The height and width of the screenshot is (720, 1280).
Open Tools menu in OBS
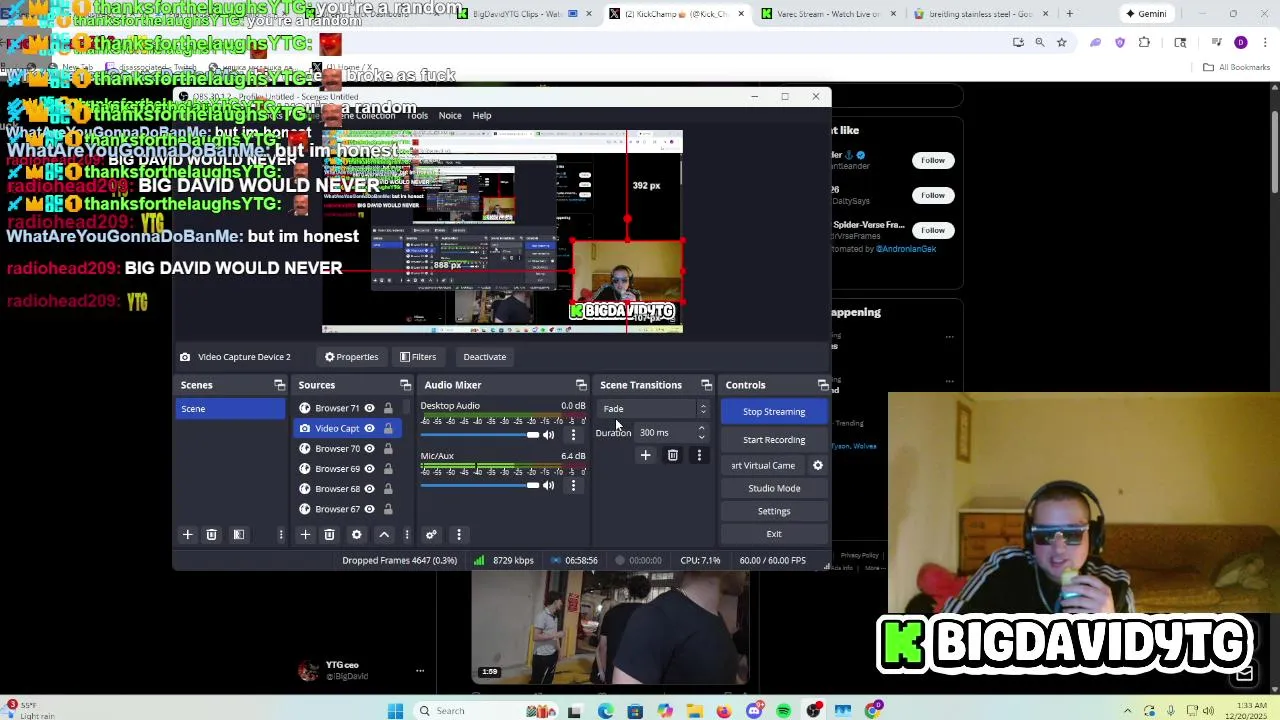point(417,115)
